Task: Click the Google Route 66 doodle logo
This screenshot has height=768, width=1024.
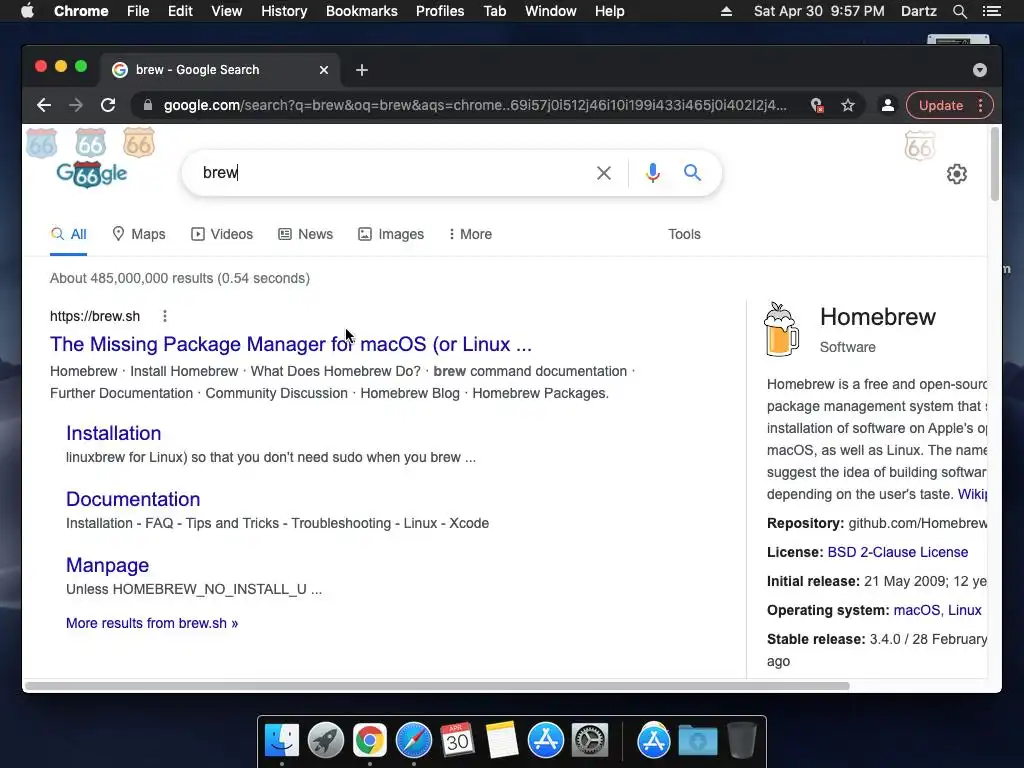Action: [x=91, y=174]
